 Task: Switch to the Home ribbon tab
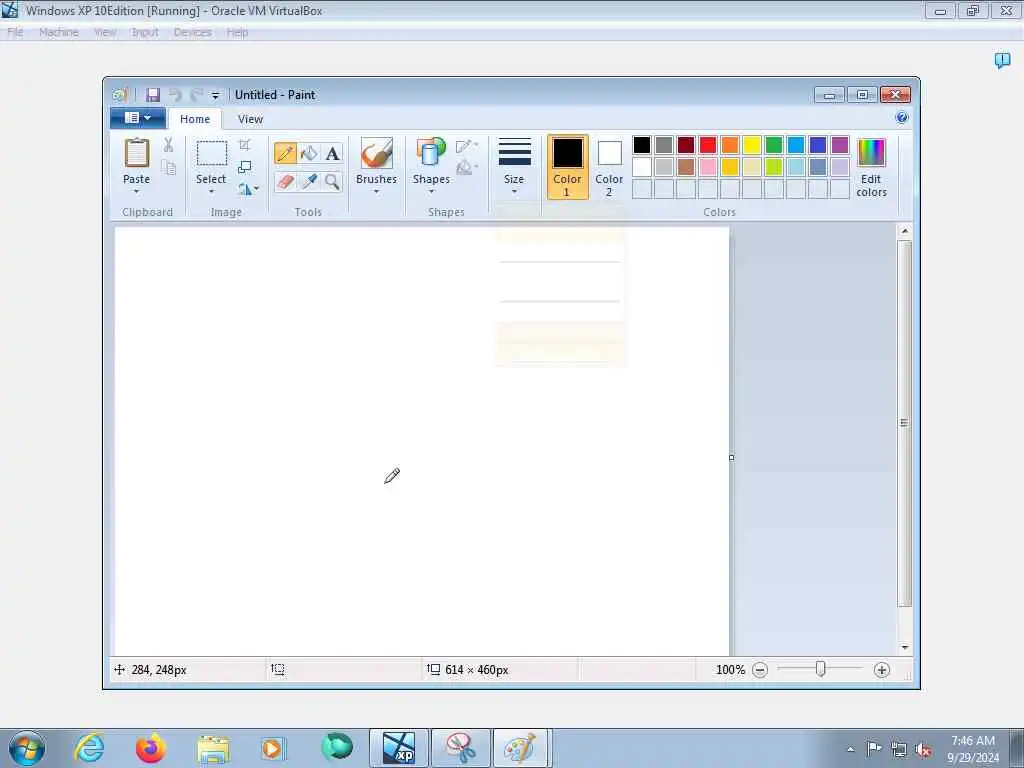pos(195,119)
